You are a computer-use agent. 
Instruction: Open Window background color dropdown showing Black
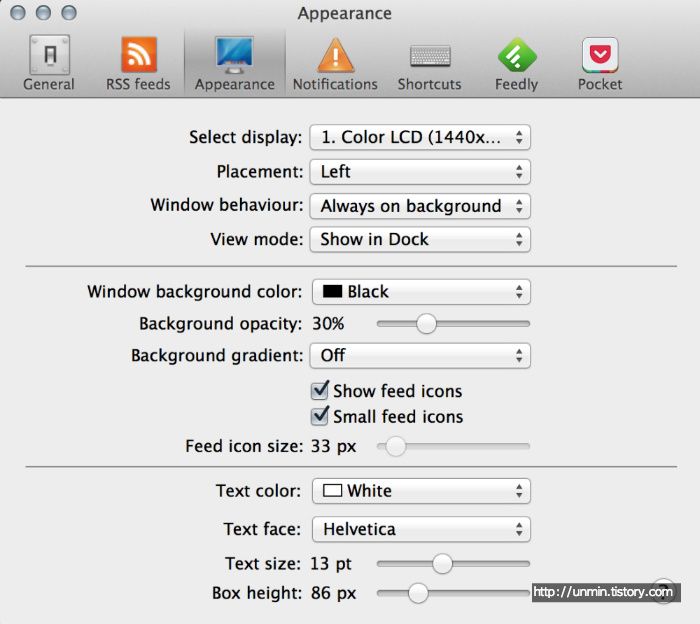tap(421, 292)
